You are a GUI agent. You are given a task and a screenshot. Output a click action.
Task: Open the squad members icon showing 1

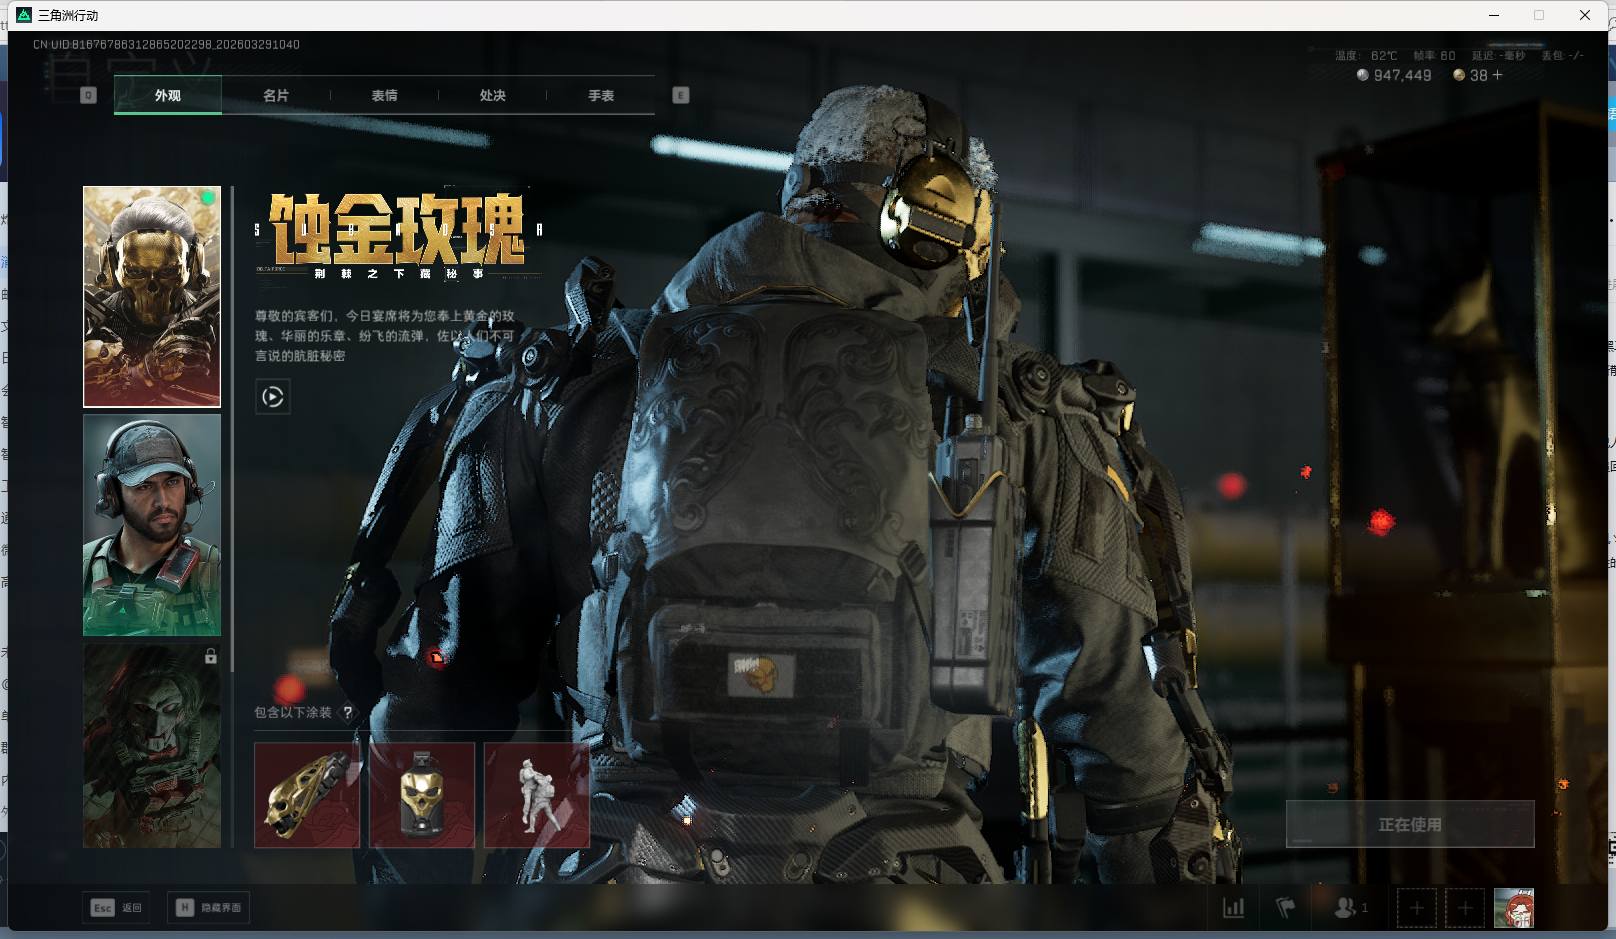click(1351, 908)
